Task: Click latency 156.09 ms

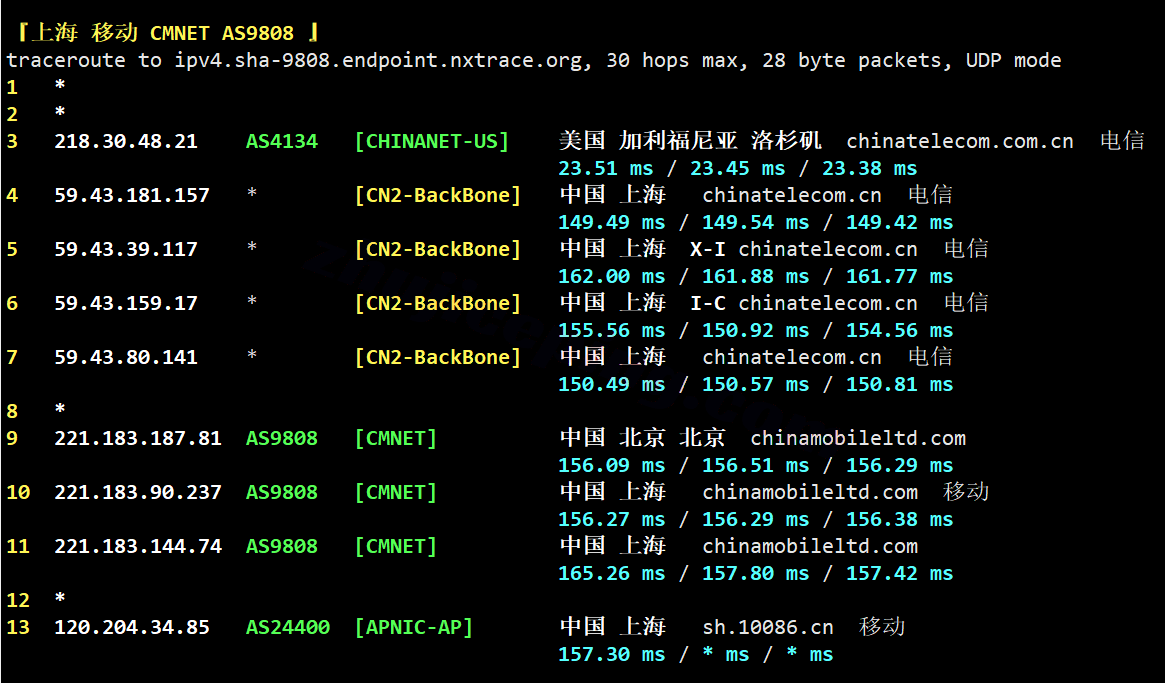Action: pyautogui.click(x=611, y=465)
